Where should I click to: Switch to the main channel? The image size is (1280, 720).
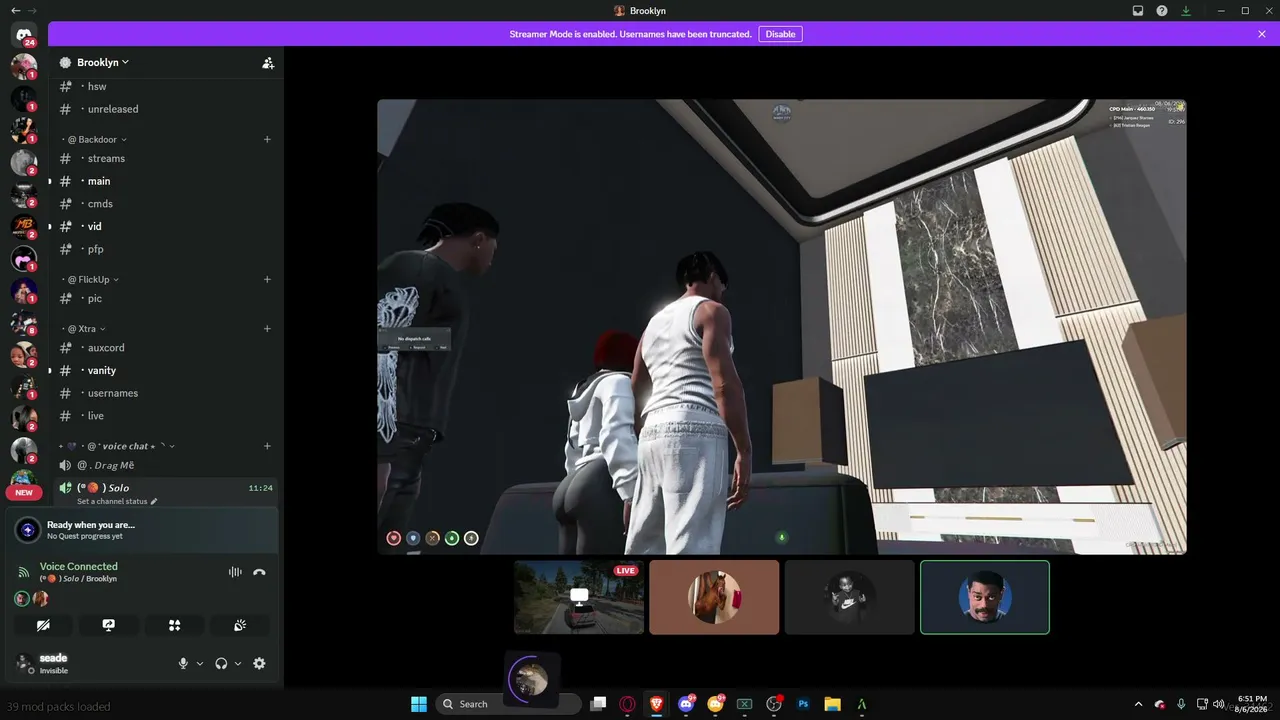[x=164, y=181]
